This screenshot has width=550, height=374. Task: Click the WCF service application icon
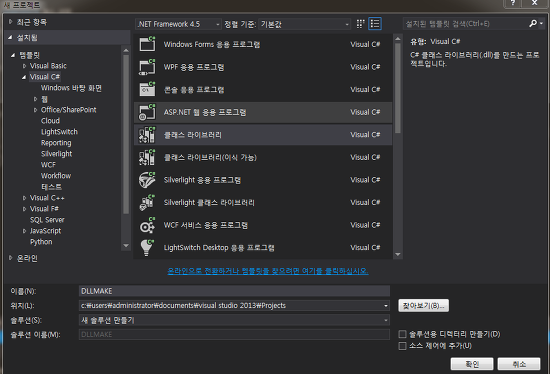point(147,225)
